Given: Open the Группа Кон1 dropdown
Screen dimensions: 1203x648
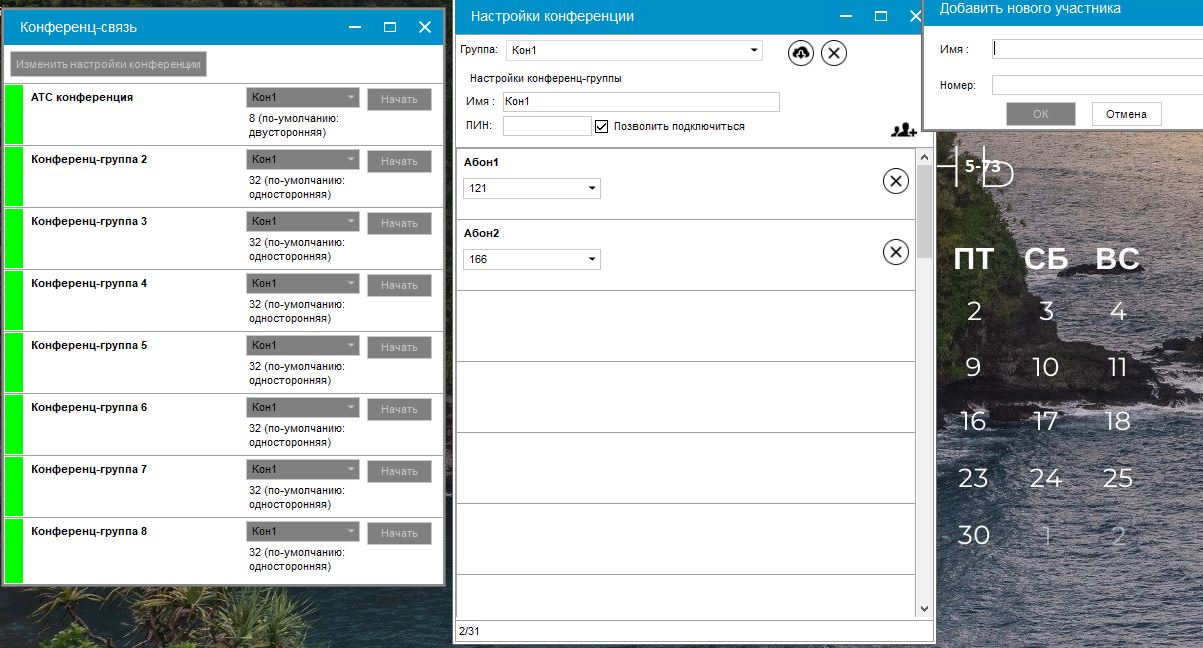Looking at the screenshot, I should (634, 50).
